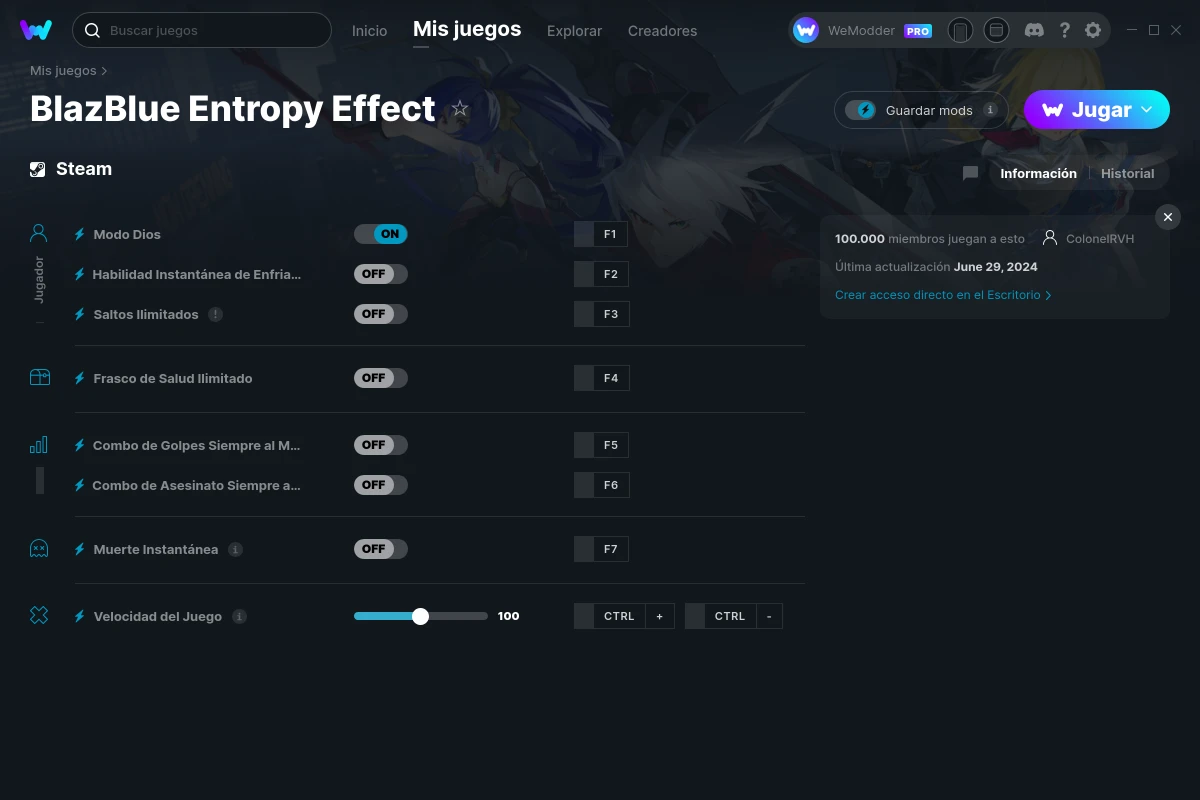Click the Guardar mods button
This screenshot has width=1200, height=800.
tap(920, 110)
